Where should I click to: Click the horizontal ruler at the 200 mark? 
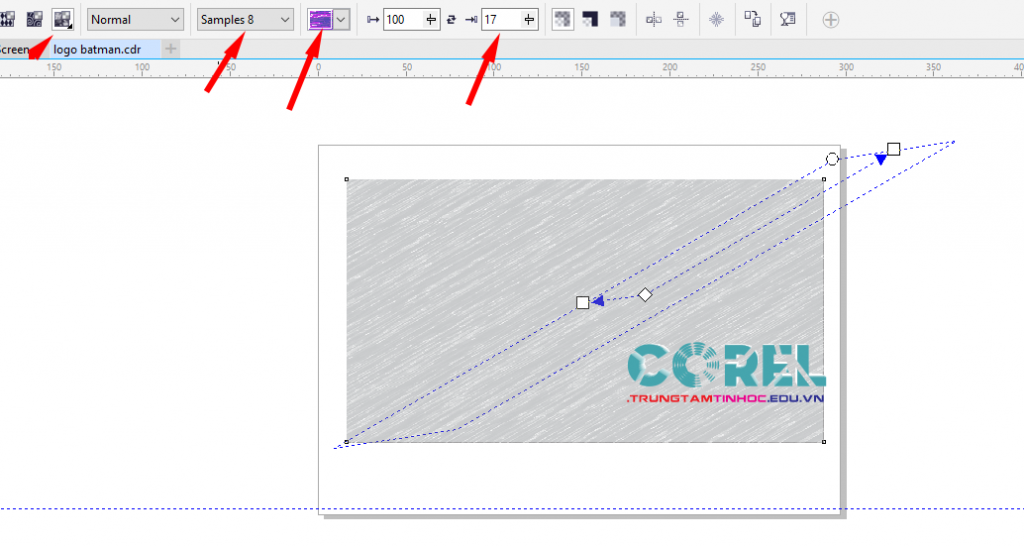point(669,68)
